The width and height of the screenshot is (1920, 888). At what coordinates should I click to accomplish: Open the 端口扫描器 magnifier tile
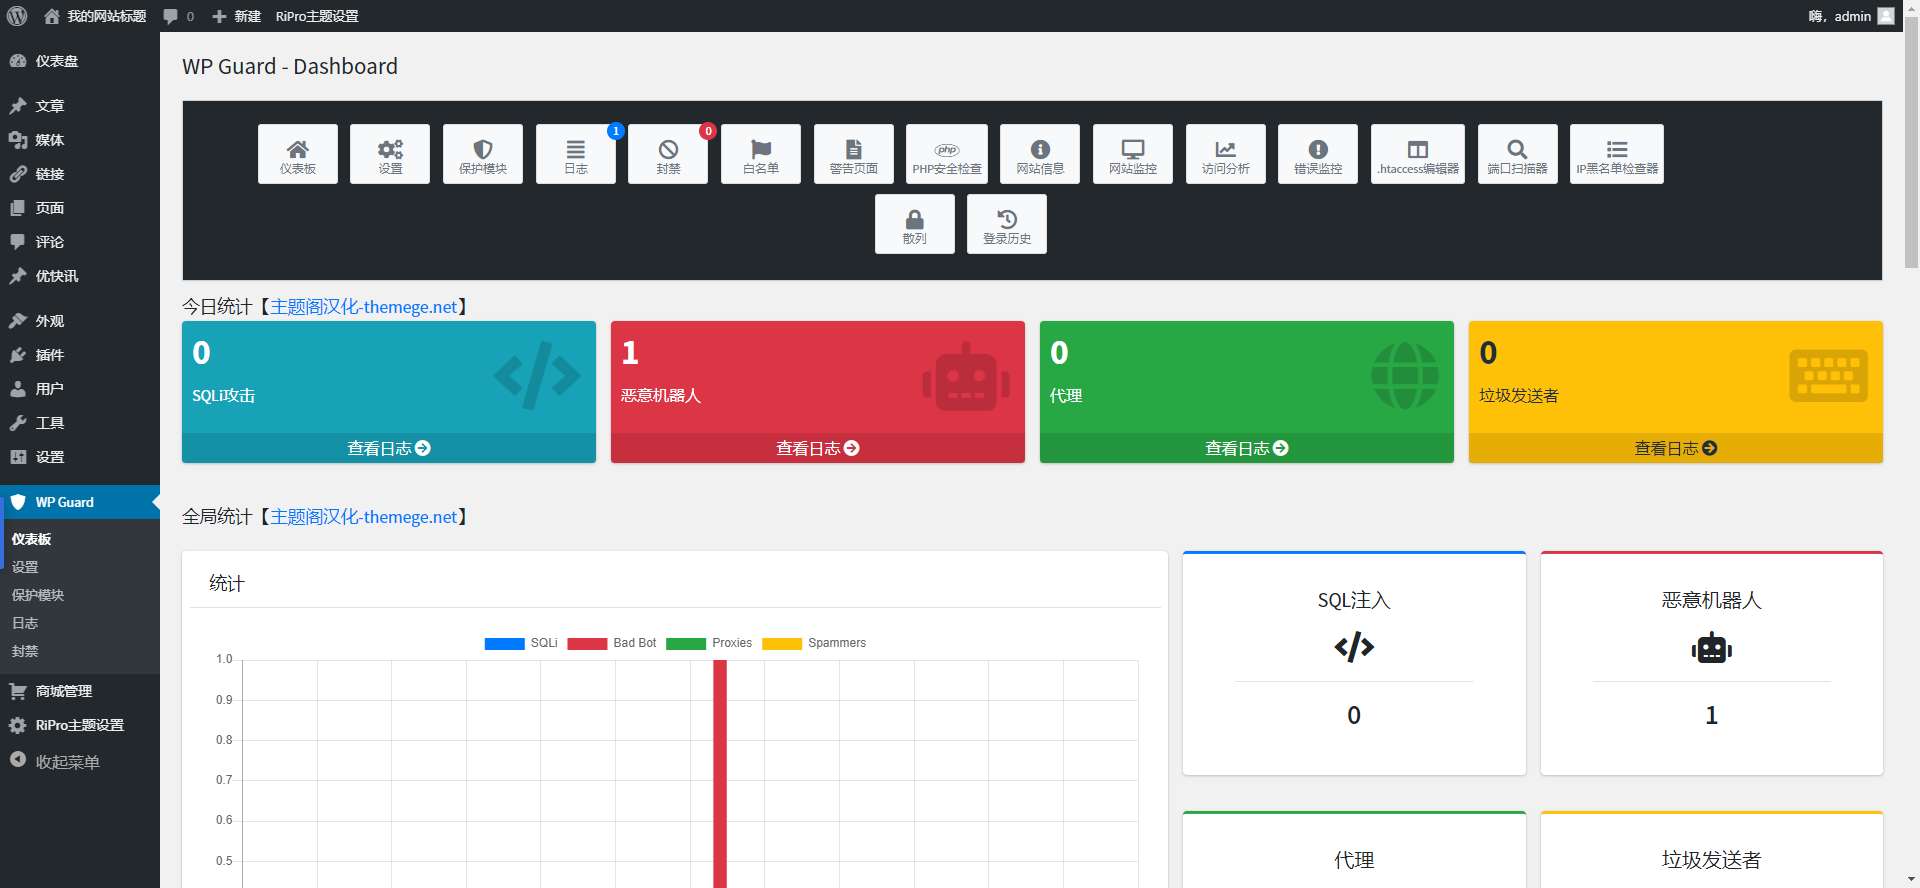pyautogui.click(x=1517, y=154)
